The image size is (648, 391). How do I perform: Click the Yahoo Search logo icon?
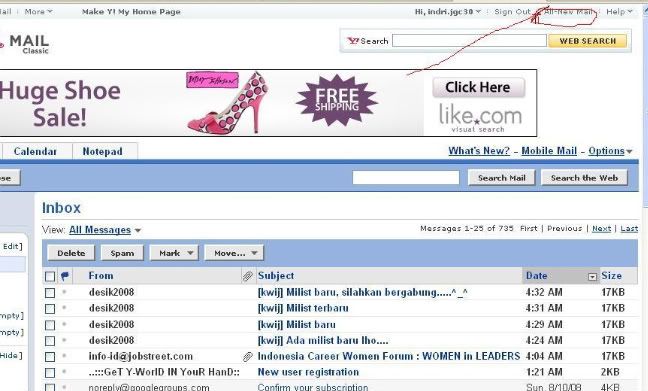353,41
